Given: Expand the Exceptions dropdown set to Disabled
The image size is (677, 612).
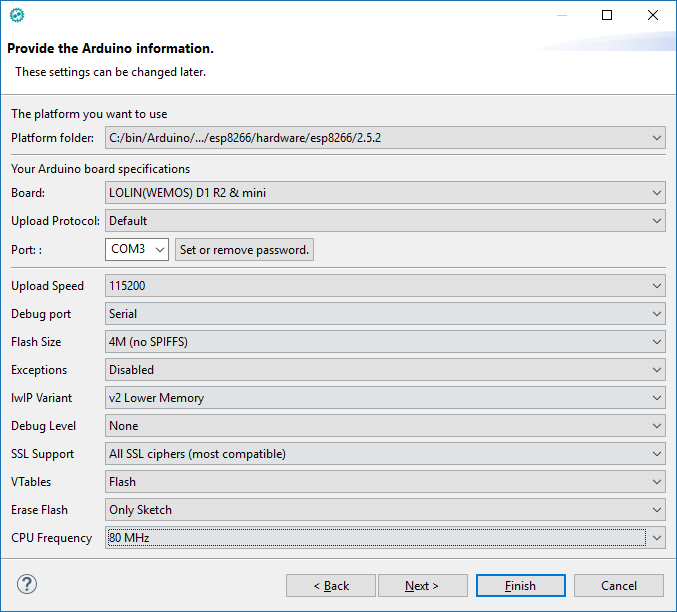Looking at the screenshot, I should point(385,370).
